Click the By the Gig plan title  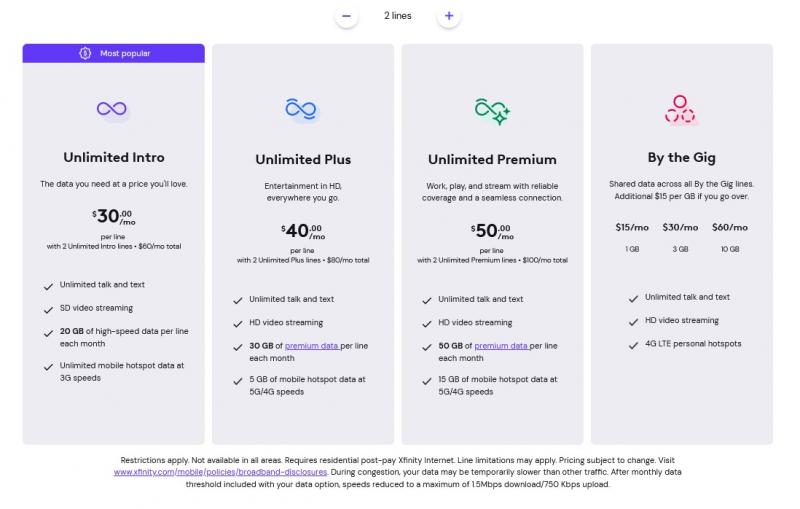coord(682,158)
